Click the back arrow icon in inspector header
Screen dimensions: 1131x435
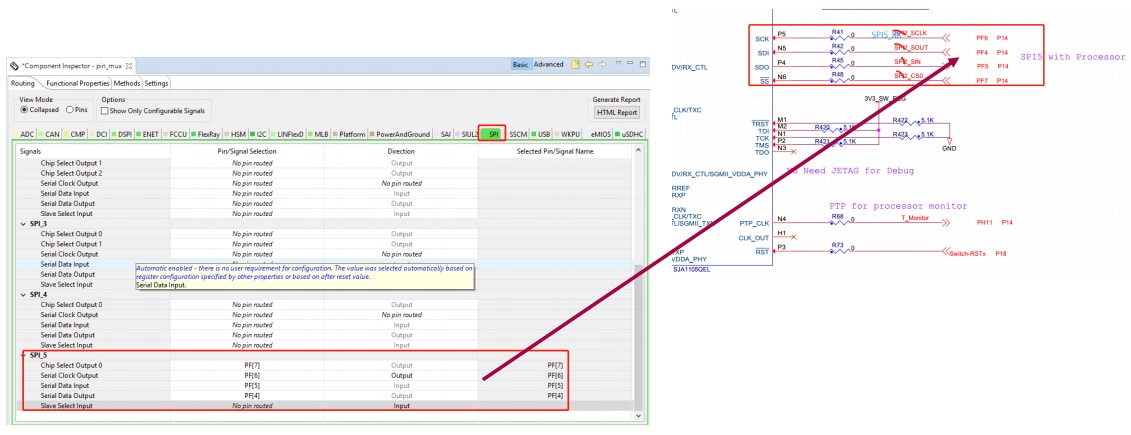pos(589,65)
